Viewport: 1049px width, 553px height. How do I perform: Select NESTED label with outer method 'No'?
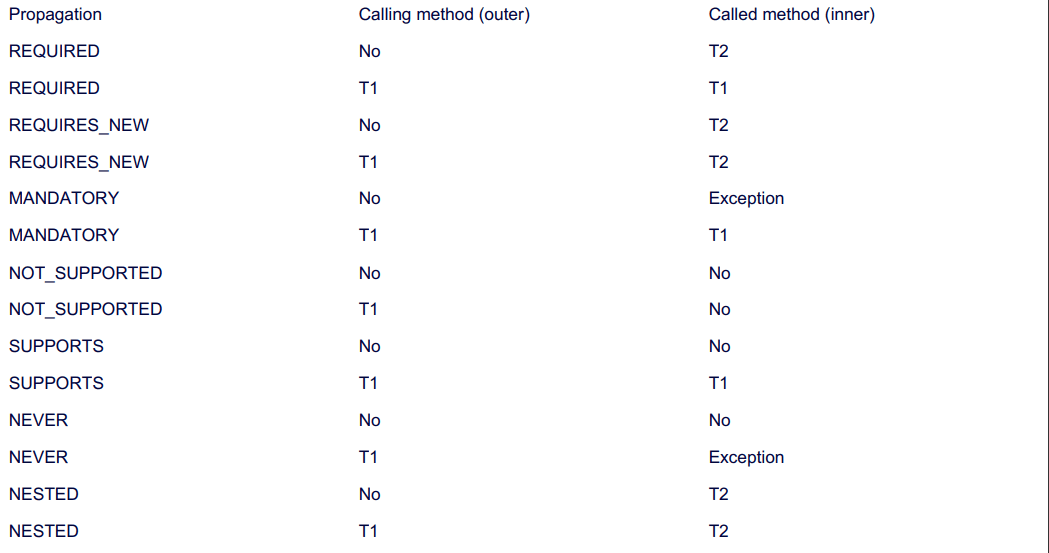click(44, 494)
